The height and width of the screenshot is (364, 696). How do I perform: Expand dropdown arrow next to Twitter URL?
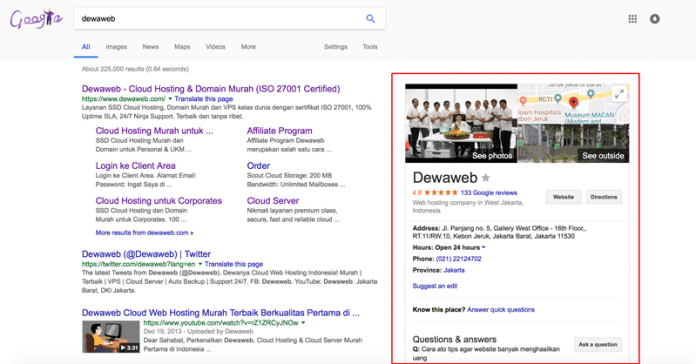pos(200,264)
